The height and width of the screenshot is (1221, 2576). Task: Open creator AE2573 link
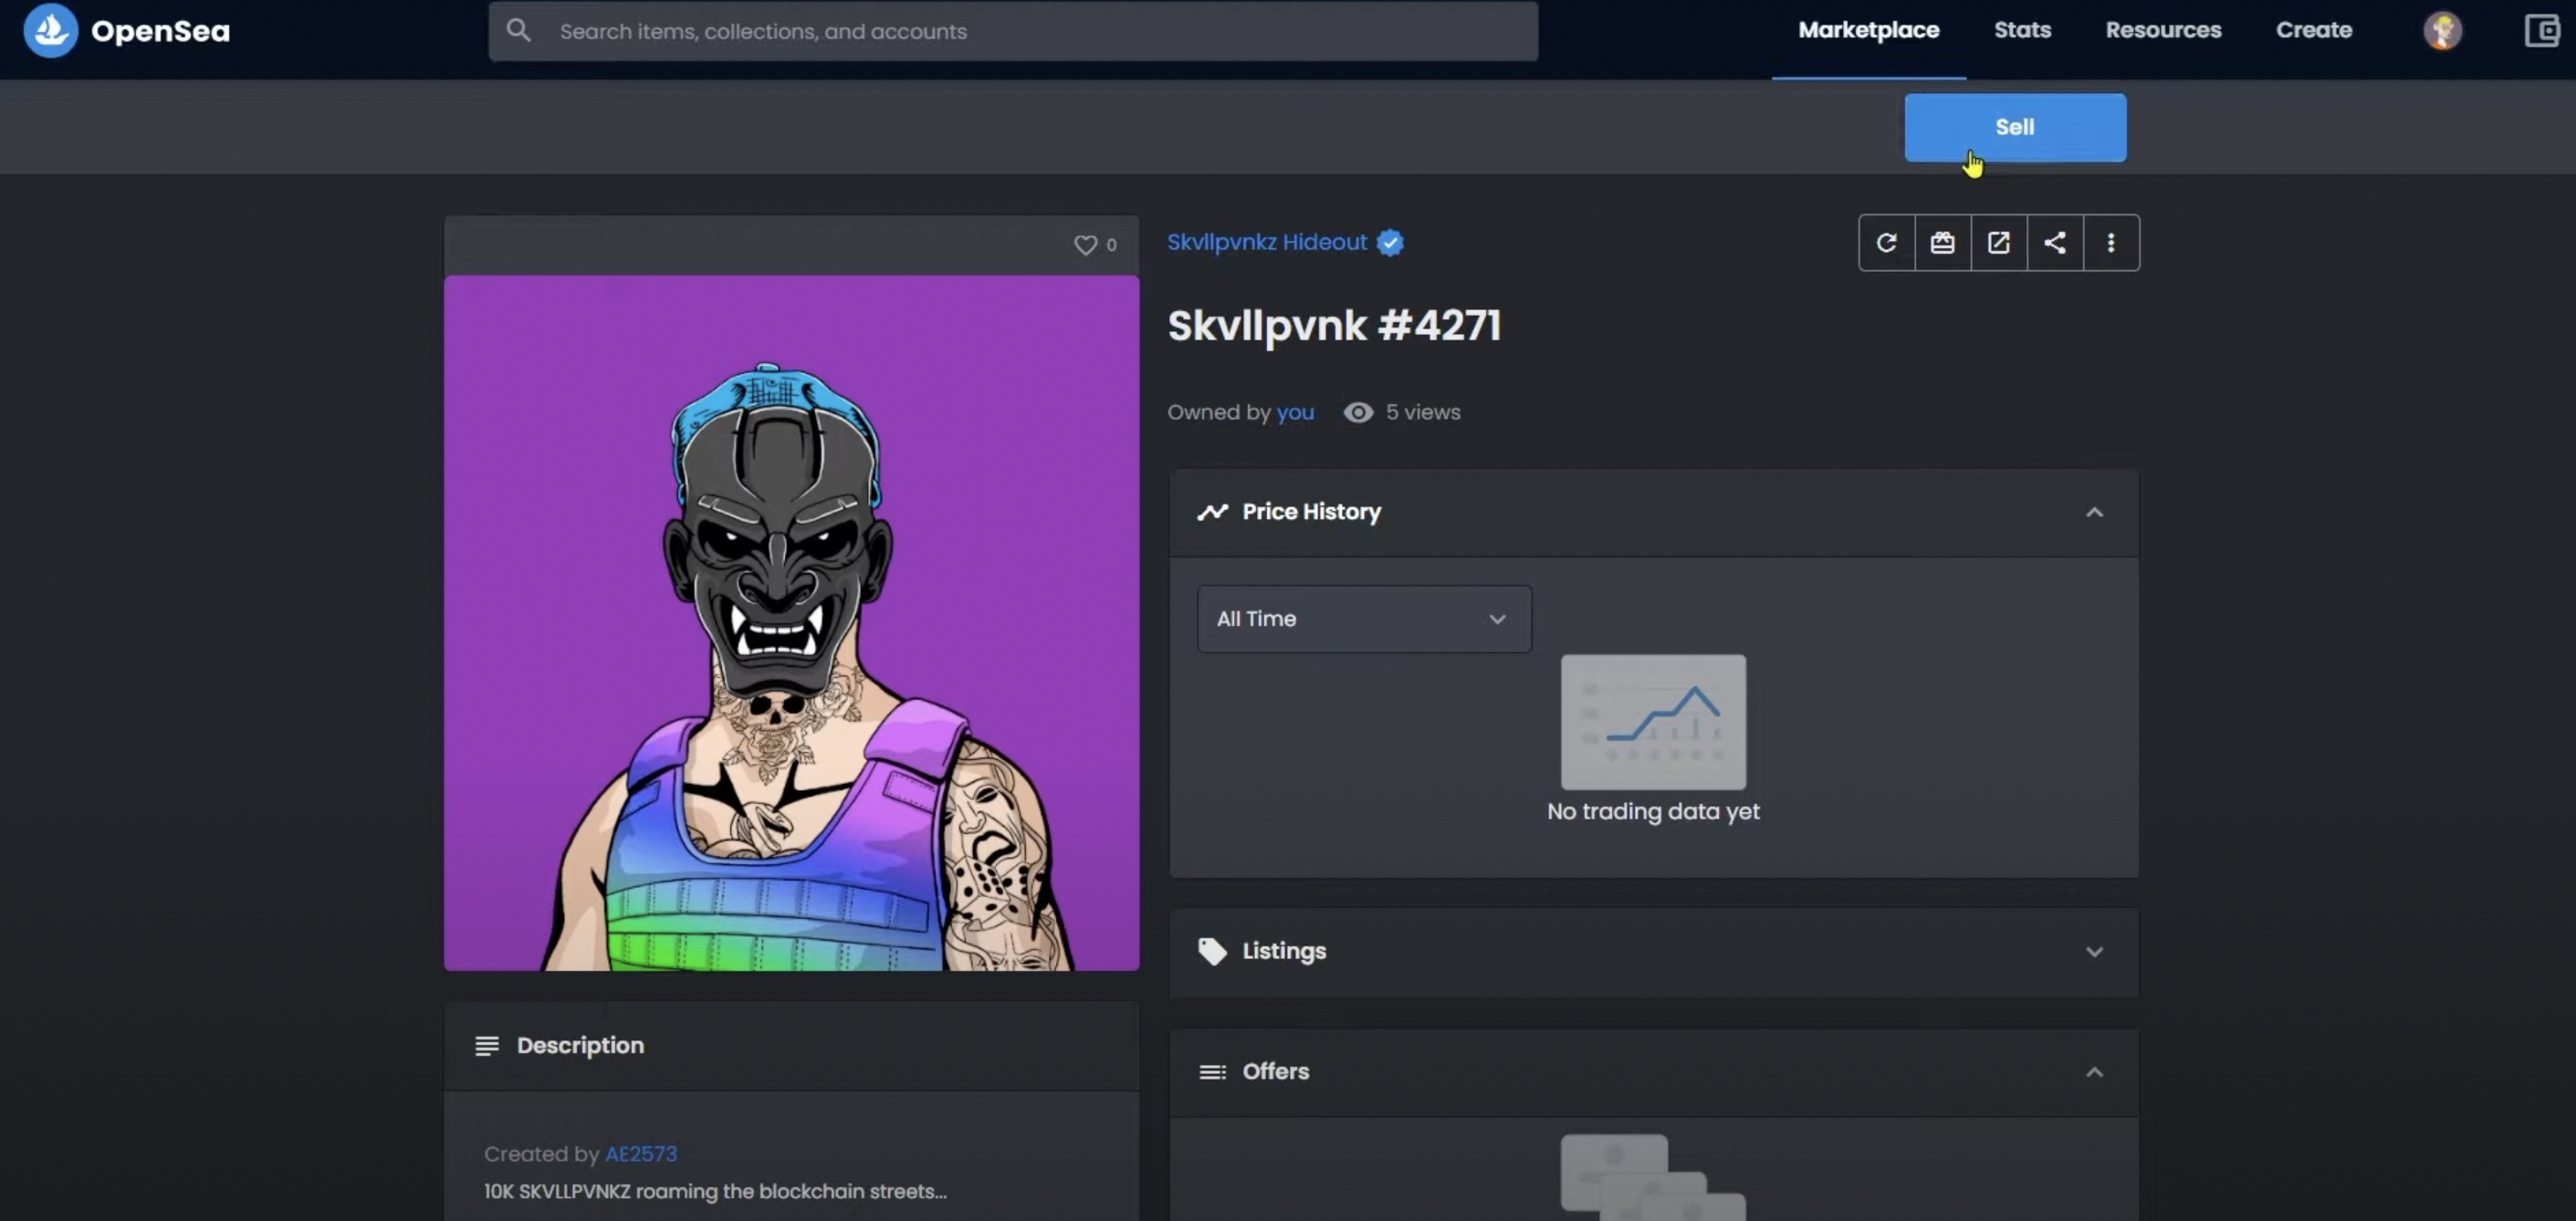click(641, 1154)
